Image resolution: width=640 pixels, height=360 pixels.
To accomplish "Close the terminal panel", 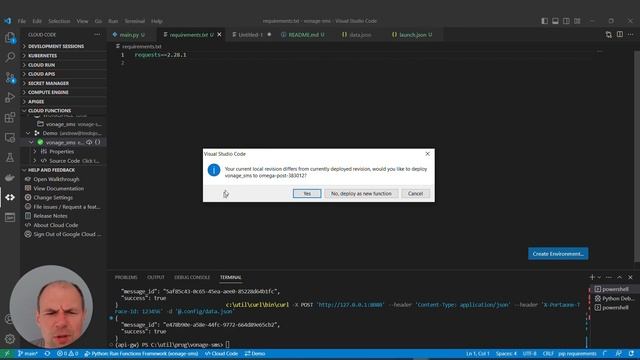I will [x=631, y=277].
